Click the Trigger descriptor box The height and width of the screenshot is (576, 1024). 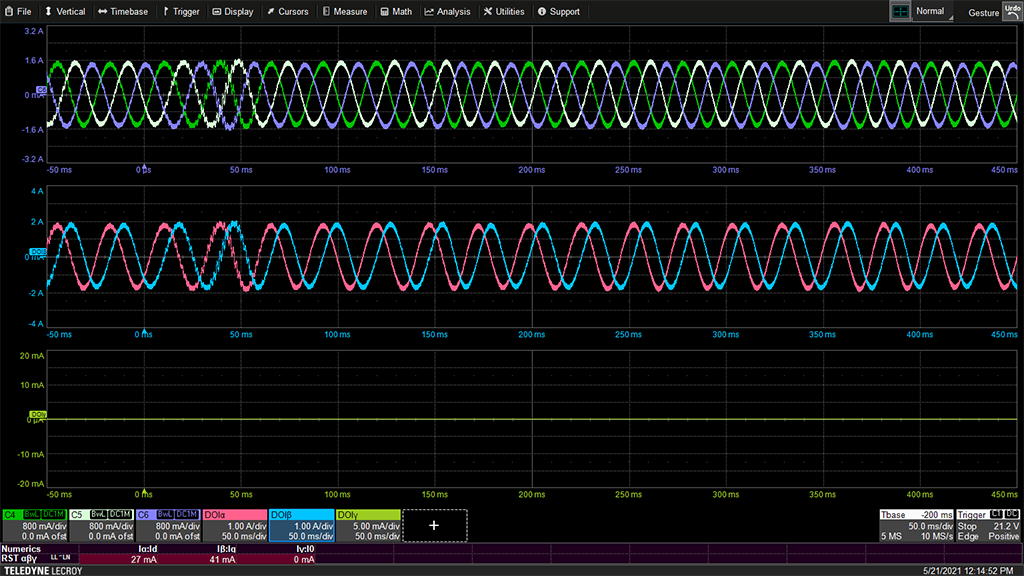coord(988,525)
